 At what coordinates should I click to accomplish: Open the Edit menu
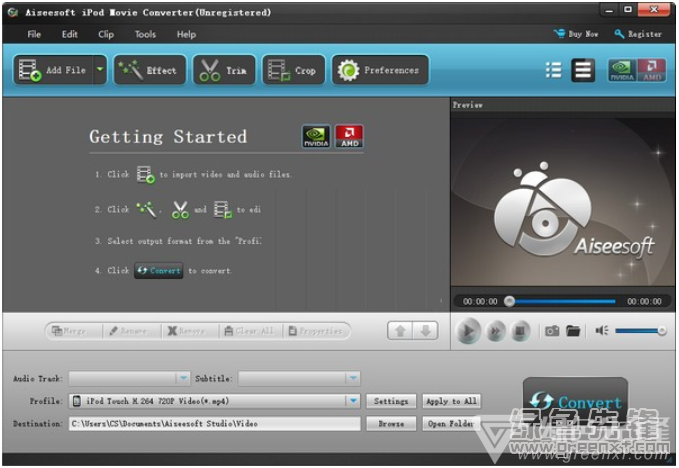point(69,34)
